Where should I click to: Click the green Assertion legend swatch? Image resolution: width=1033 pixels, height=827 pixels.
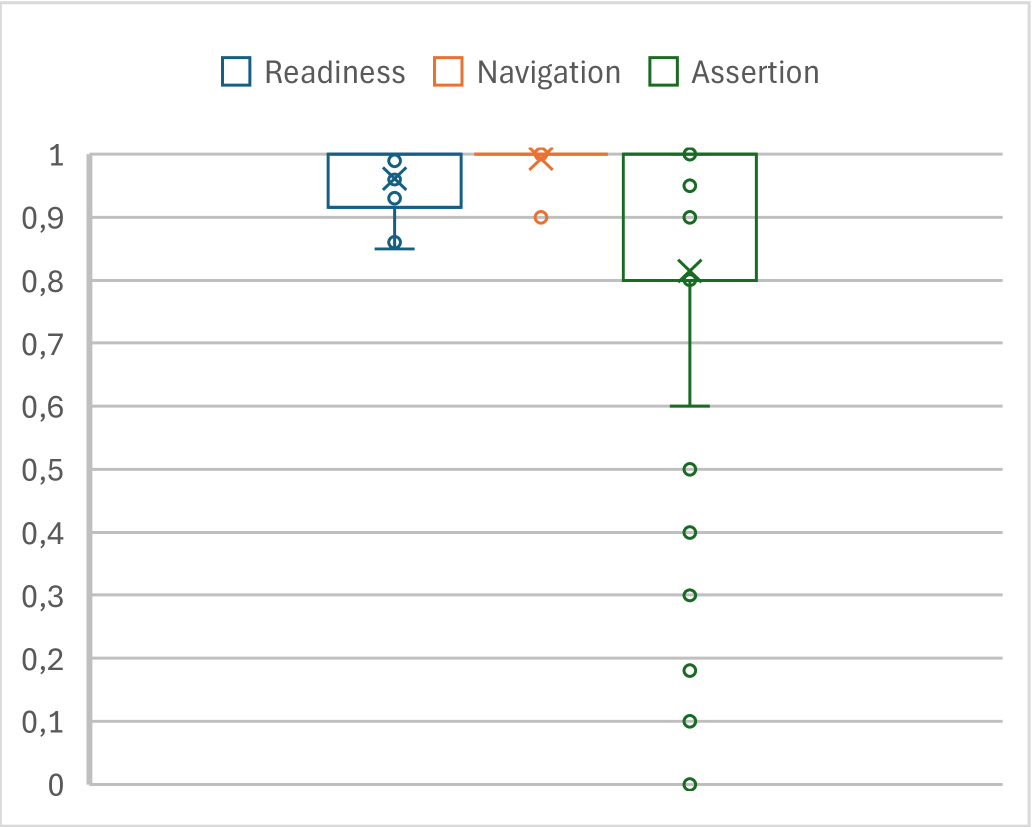[664, 72]
